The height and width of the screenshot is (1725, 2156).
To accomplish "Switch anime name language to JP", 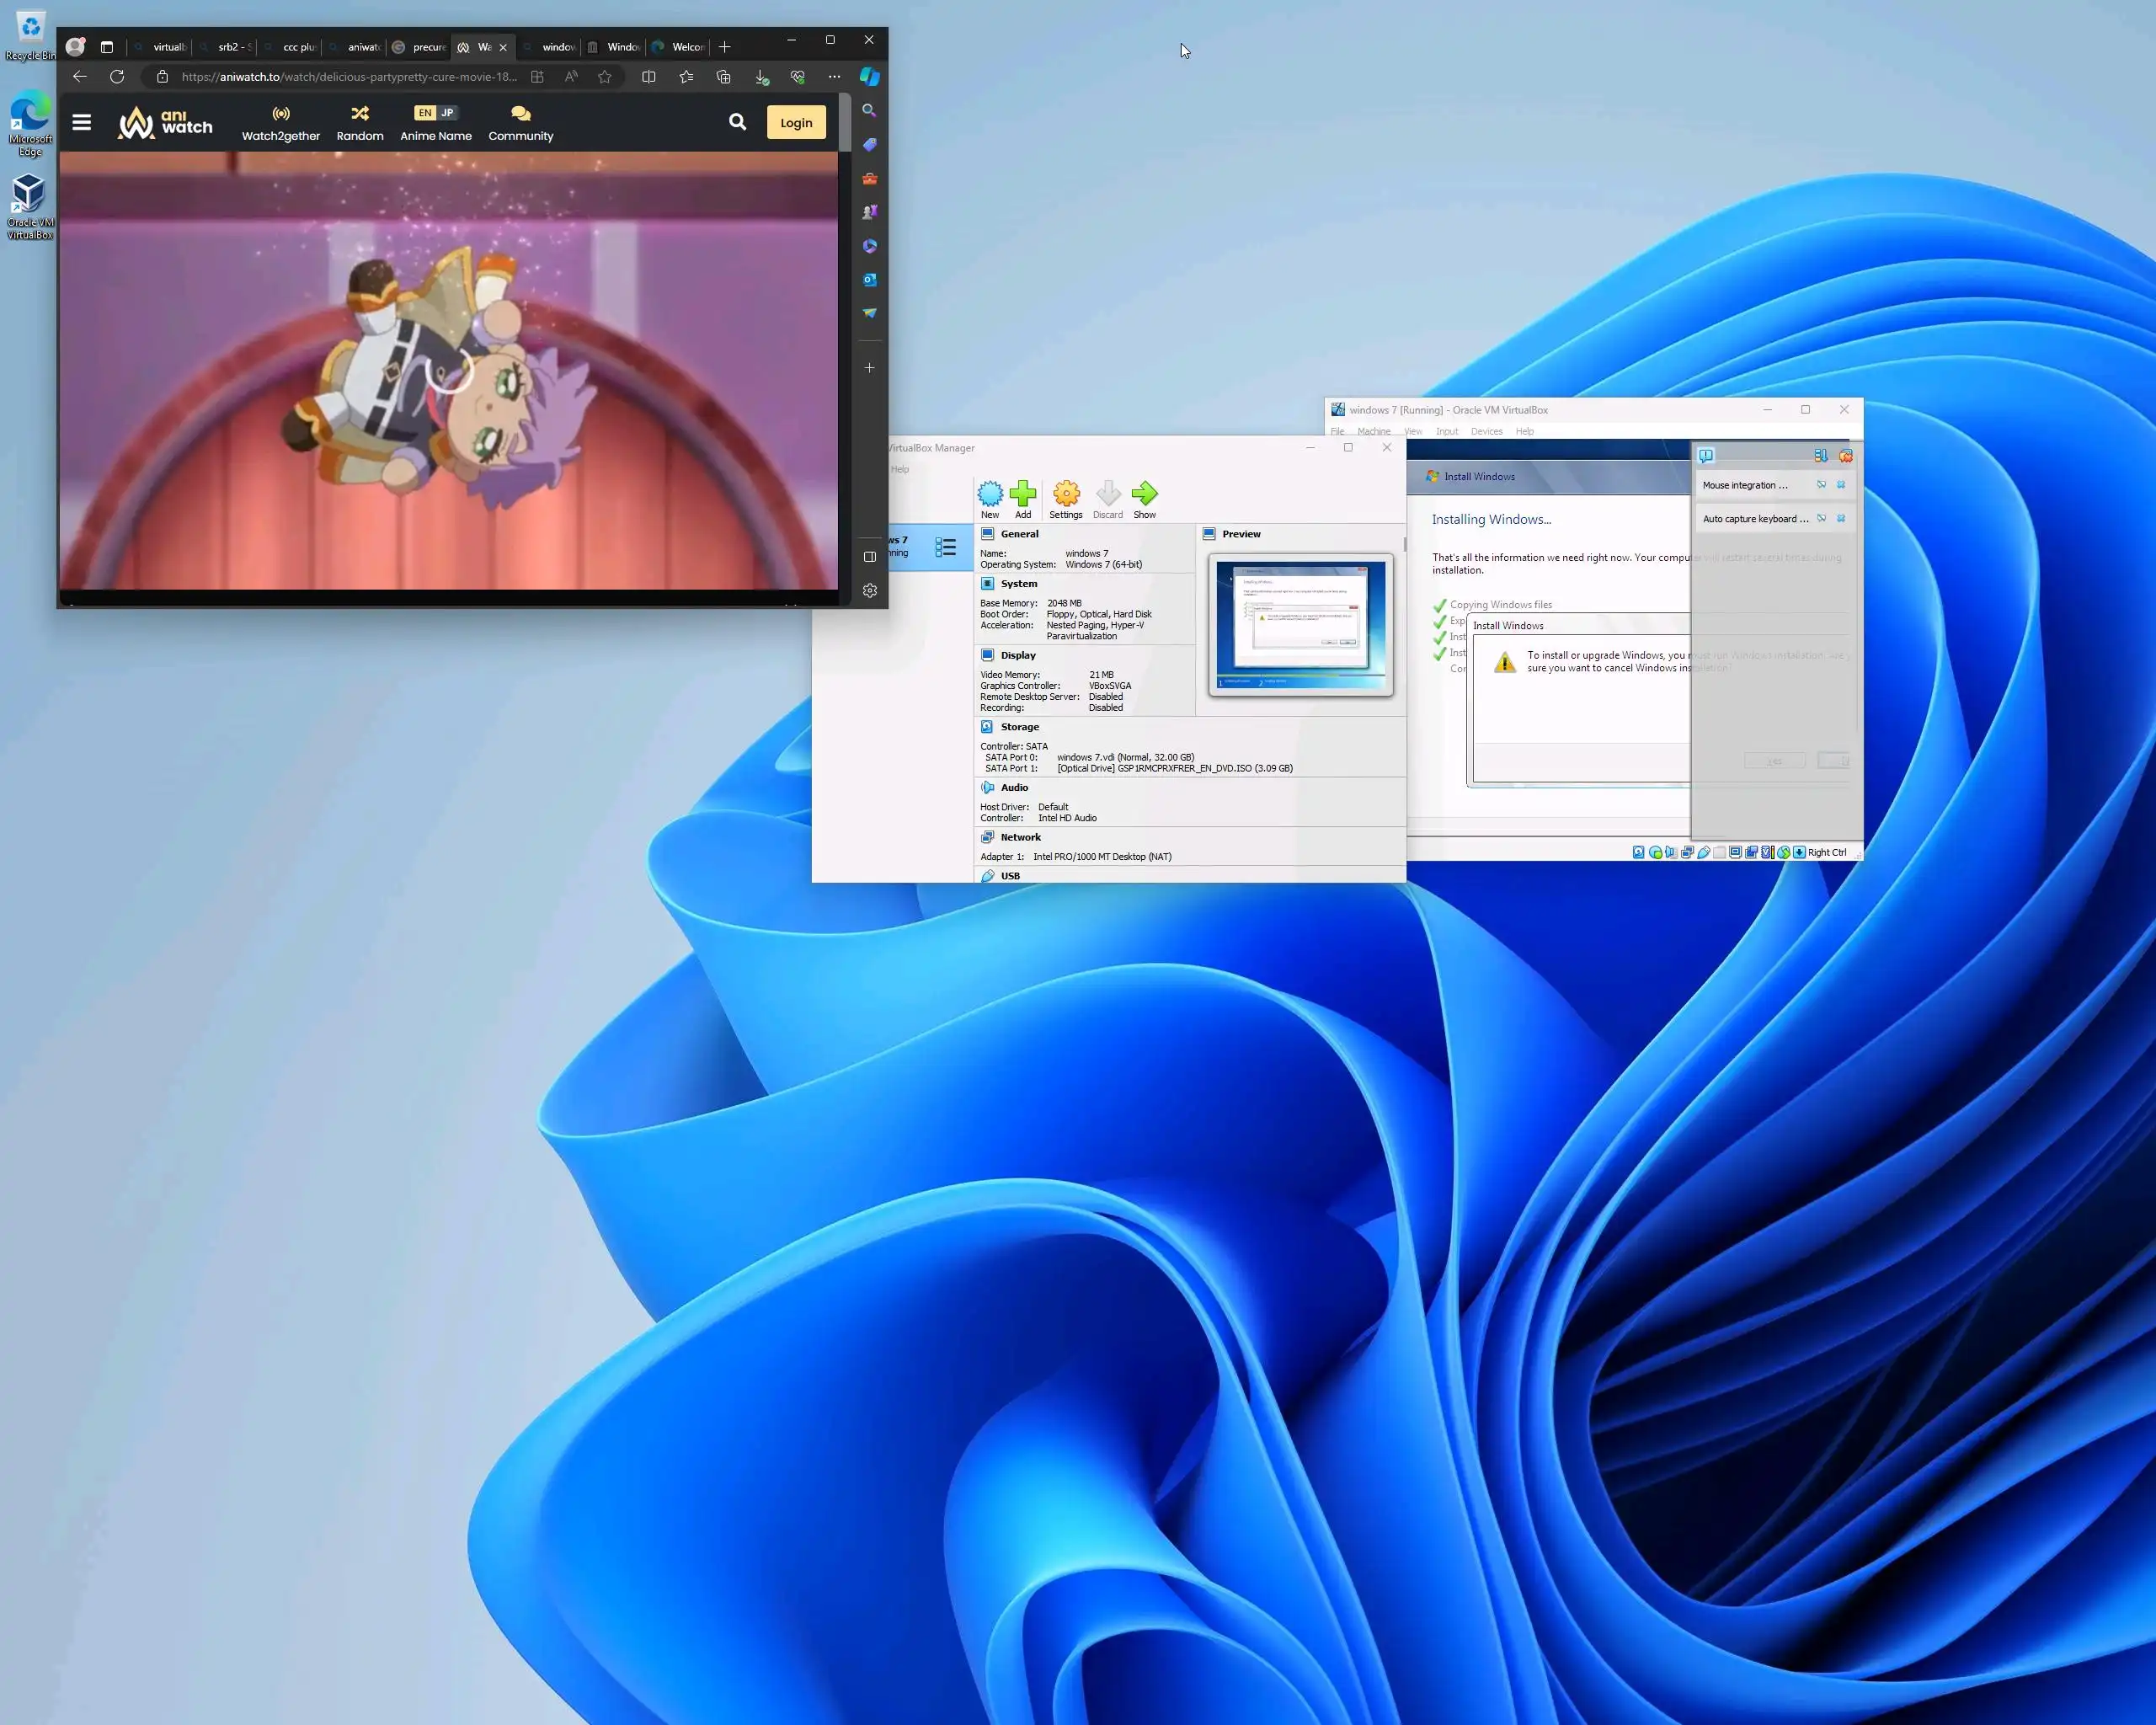I will pyautogui.click(x=447, y=113).
